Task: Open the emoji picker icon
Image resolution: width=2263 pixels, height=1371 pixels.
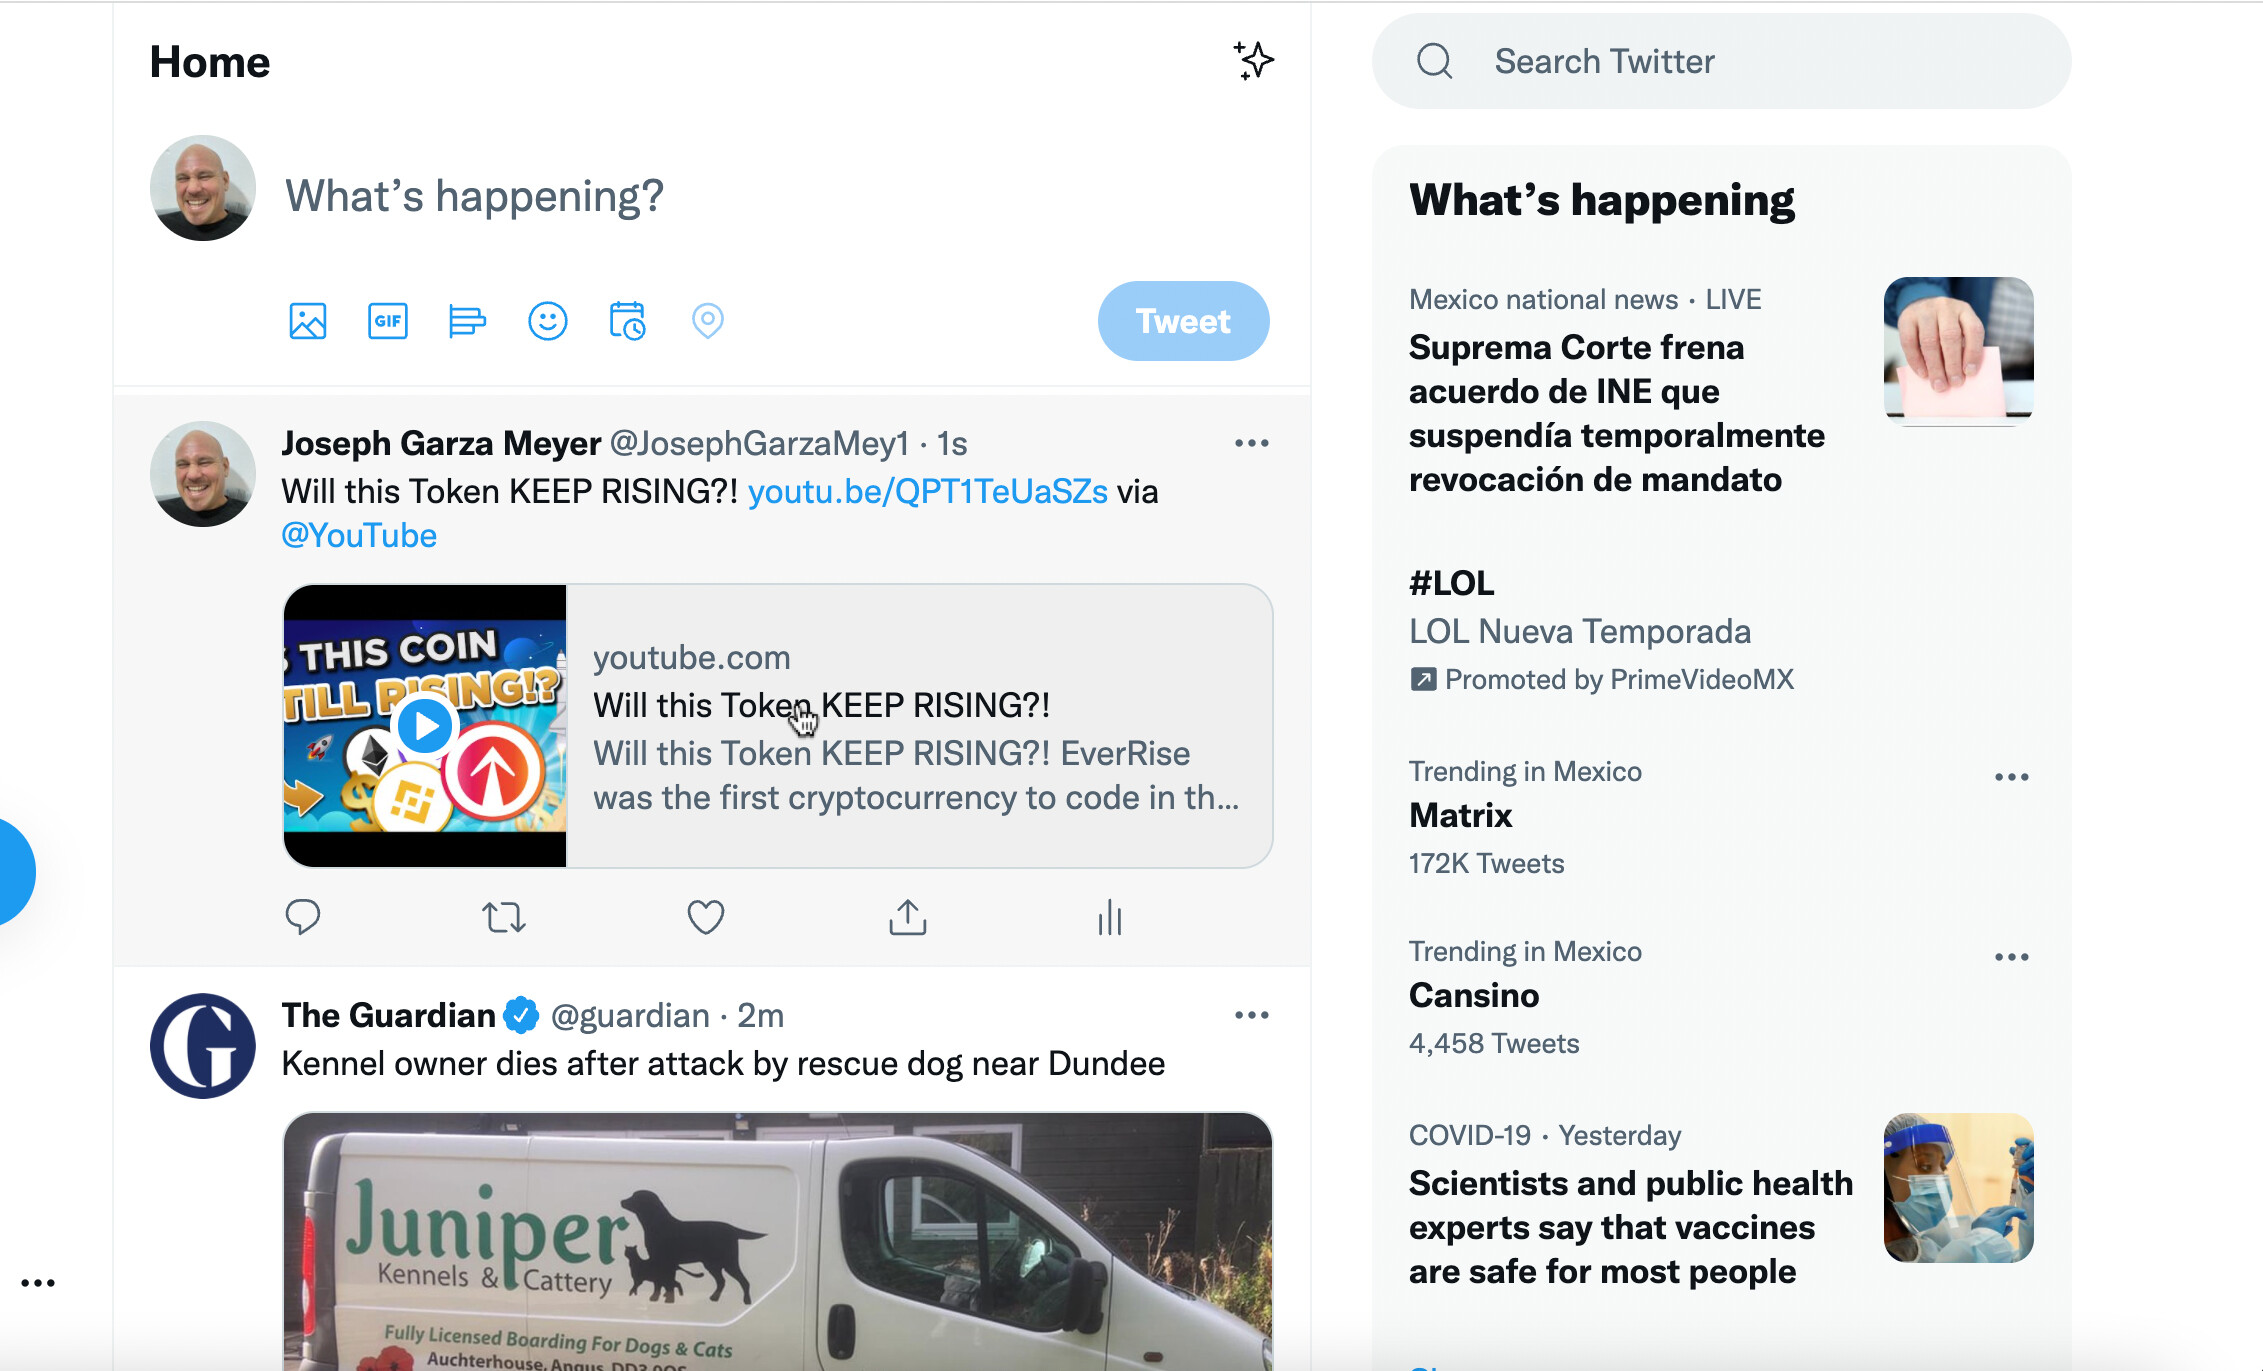Action: (x=548, y=321)
